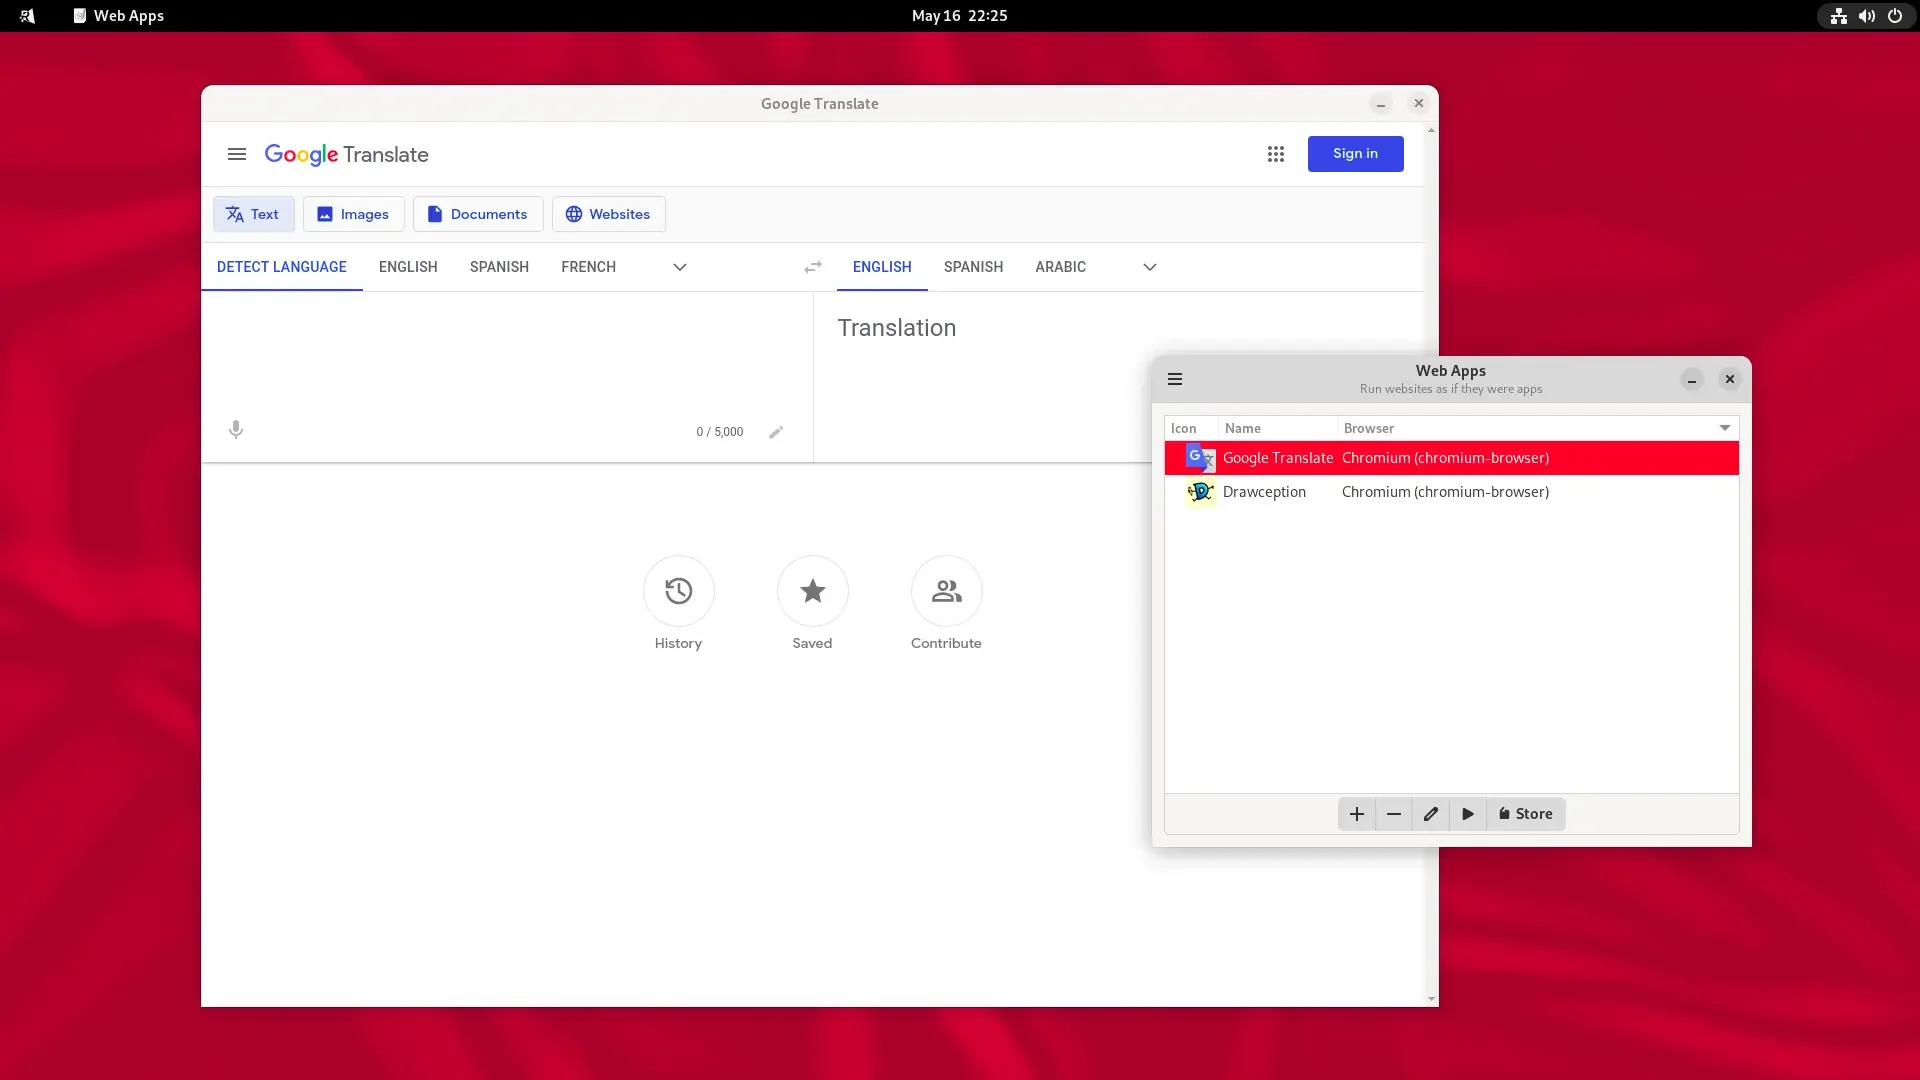Open the History circle icon
The image size is (1920, 1080).
click(x=679, y=591)
